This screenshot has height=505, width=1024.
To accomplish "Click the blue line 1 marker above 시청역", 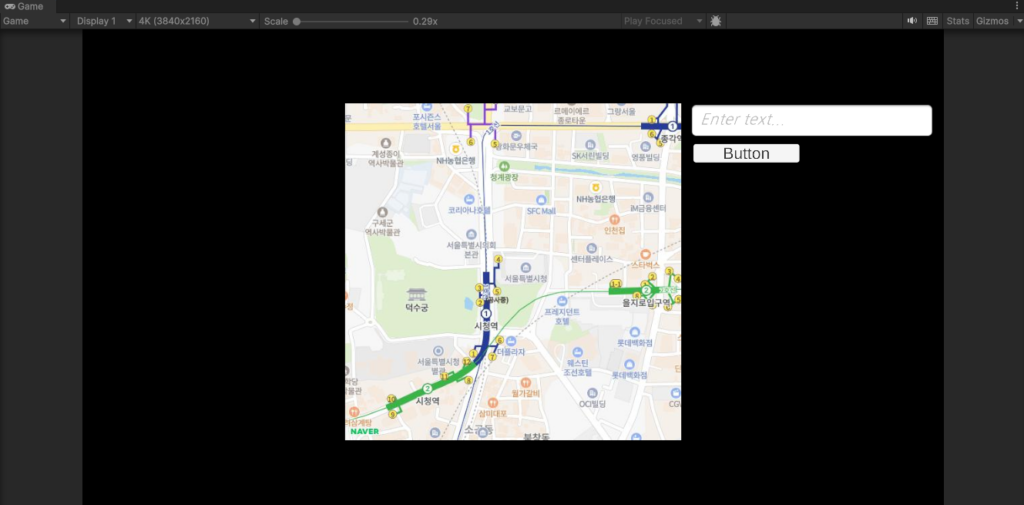I will (485, 314).
